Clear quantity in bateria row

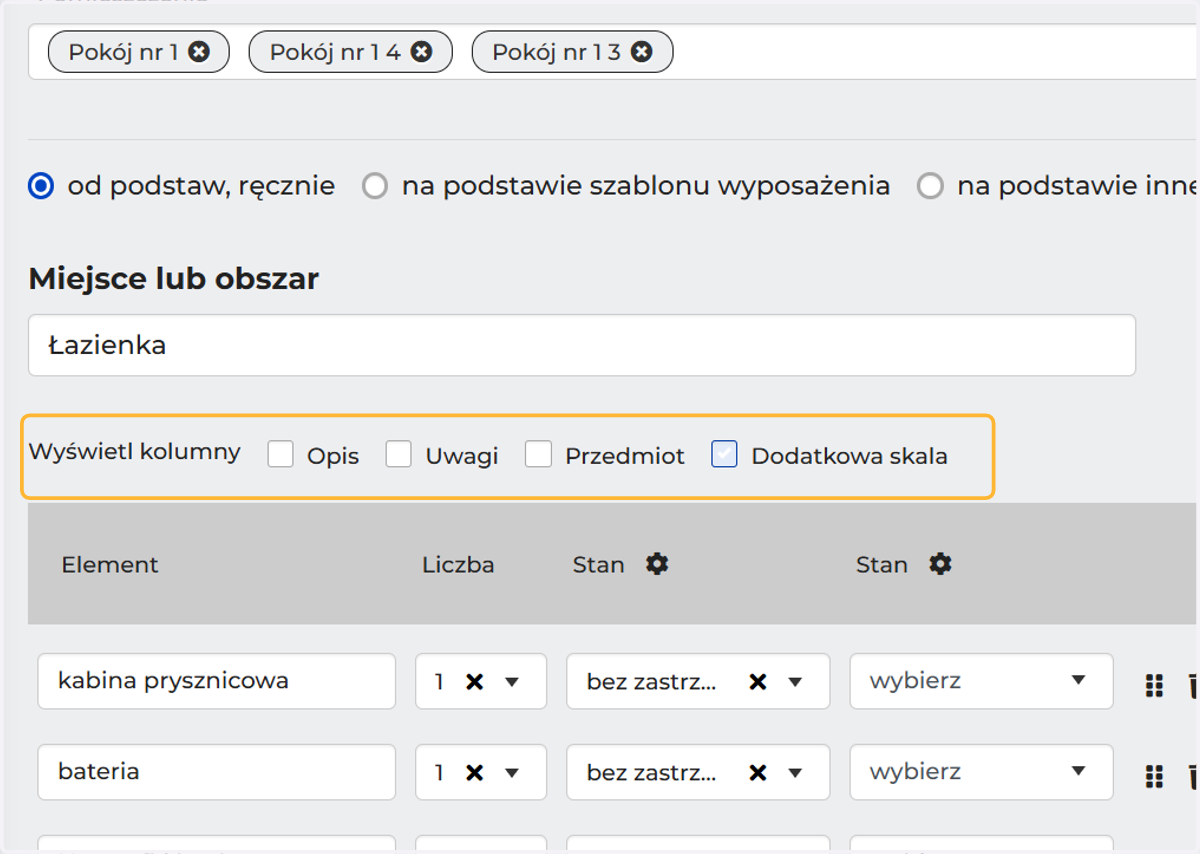(475, 772)
